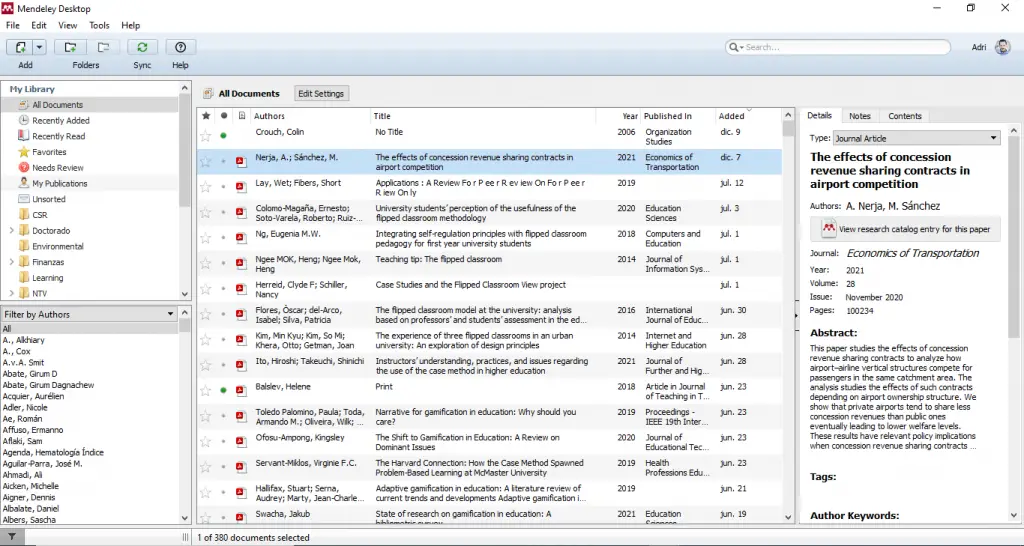Click the remove folder icon
Image resolution: width=1024 pixels, height=546 pixels.
click(103, 47)
